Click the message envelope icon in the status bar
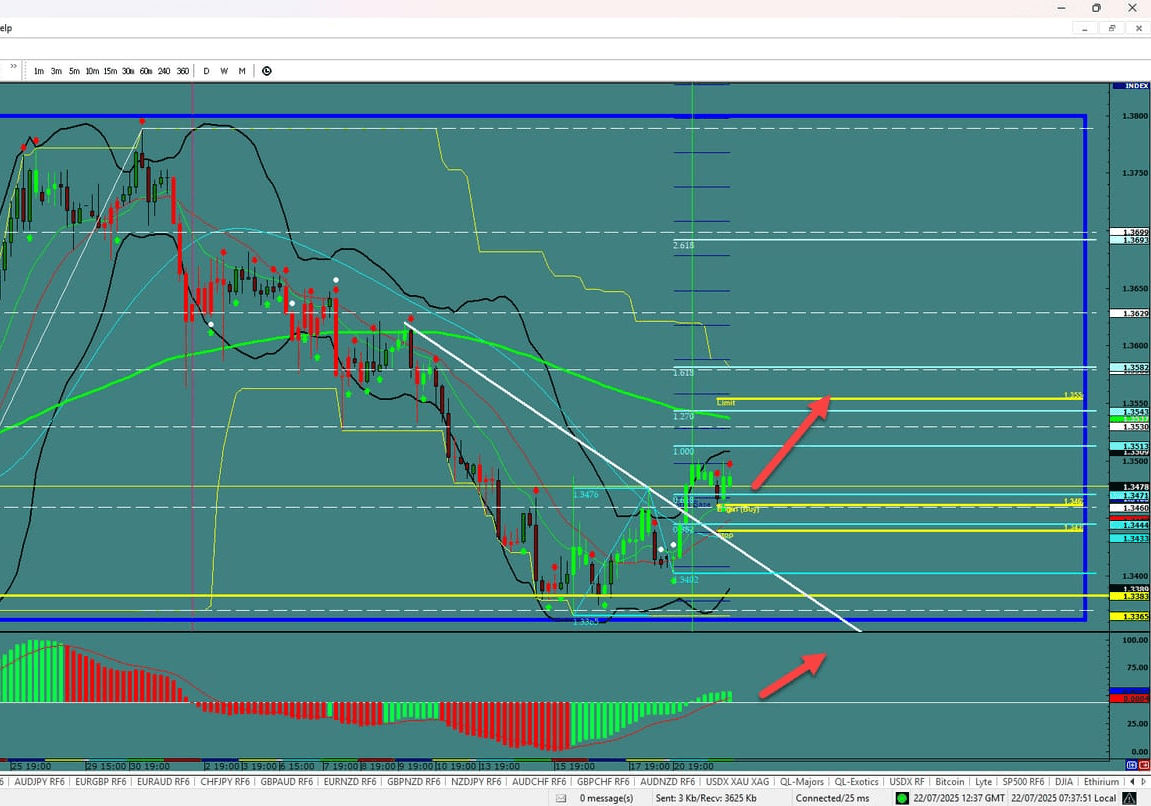The width and height of the screenshot is (1151, 806). pyautogui.click(x=563, y=797)
